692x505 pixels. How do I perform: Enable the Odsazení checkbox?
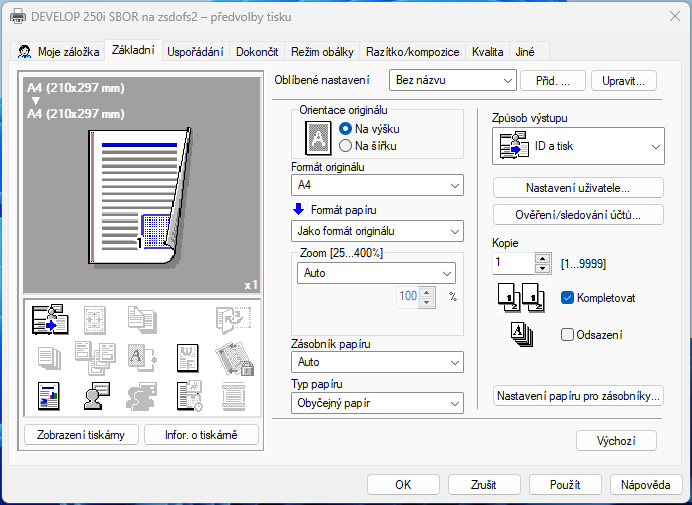(568, 335)
